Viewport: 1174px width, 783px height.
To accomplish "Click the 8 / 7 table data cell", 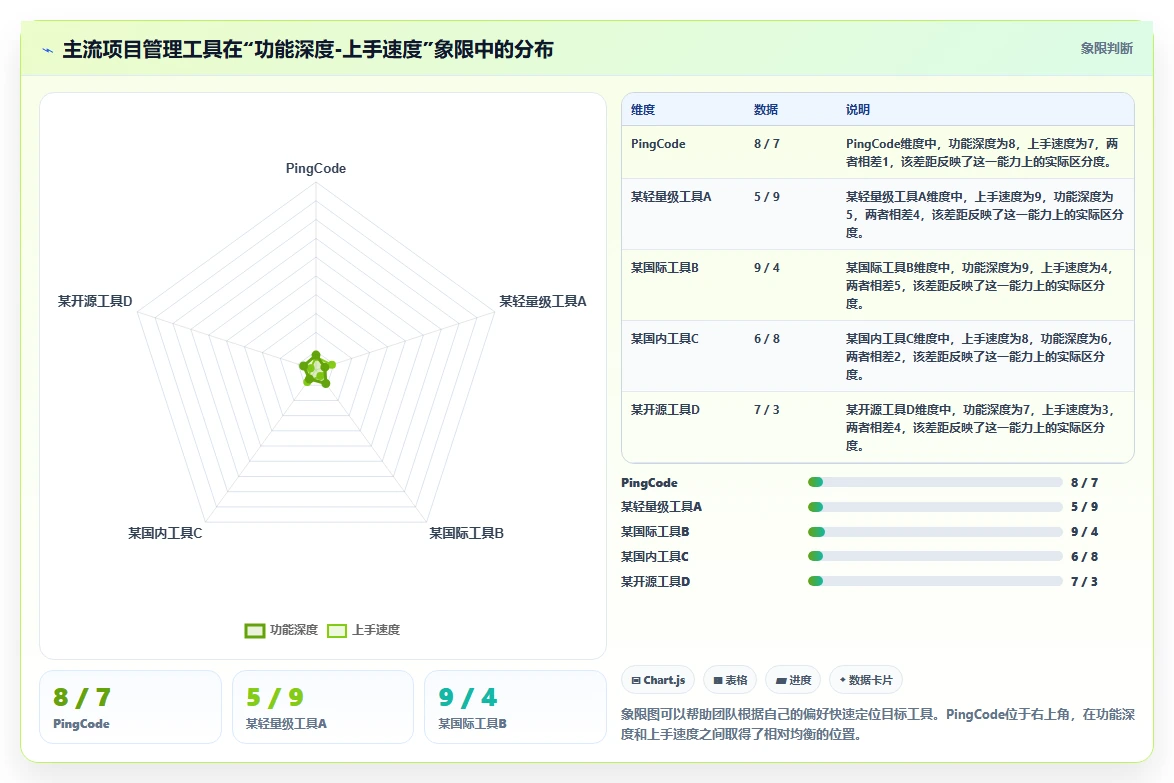I will (767, 144).
